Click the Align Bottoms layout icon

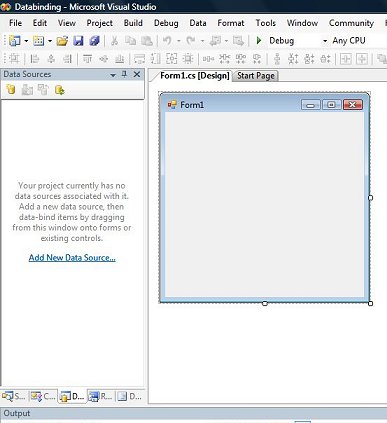click(x=119, y=59)
